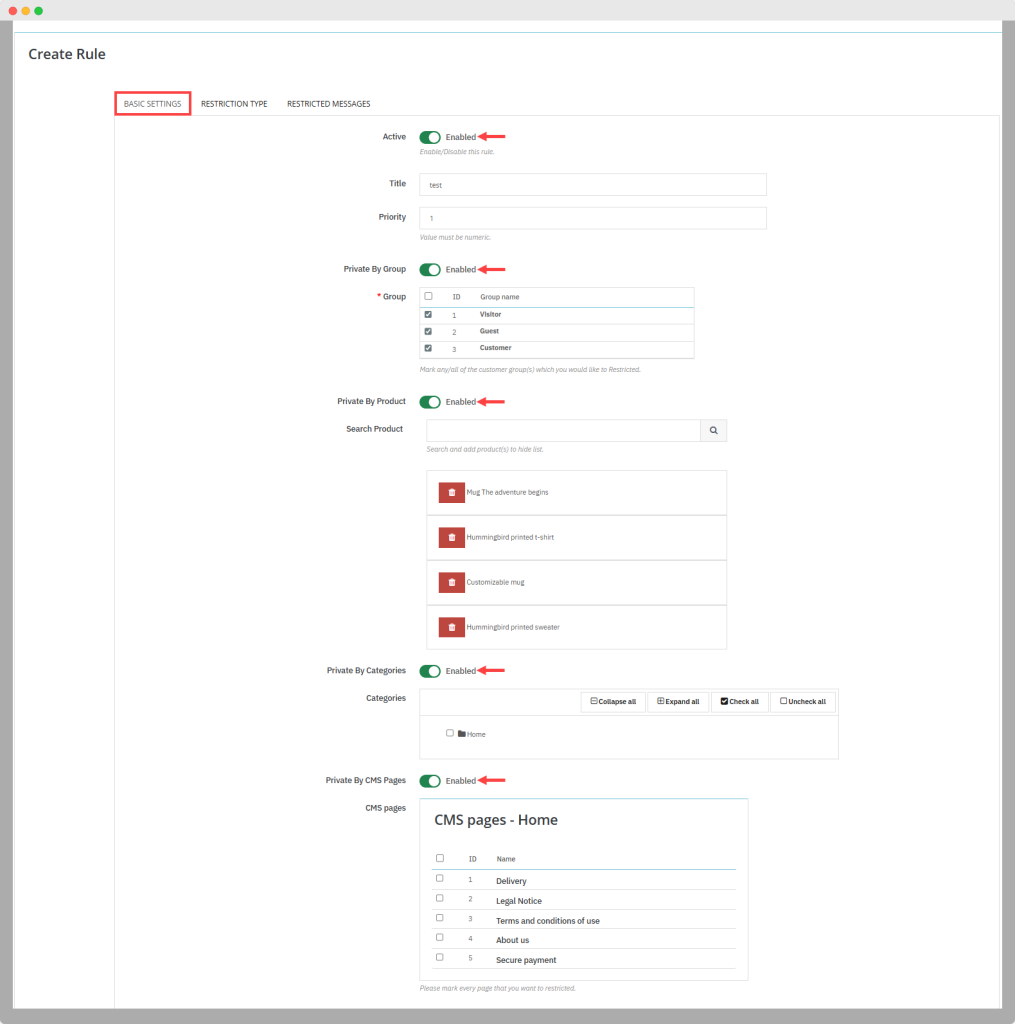Screen dimensions: 1015x1024
Task: Remove Hummingbird printed t-shirt from list
Action: pyautogui.click(x=451, y=538)
